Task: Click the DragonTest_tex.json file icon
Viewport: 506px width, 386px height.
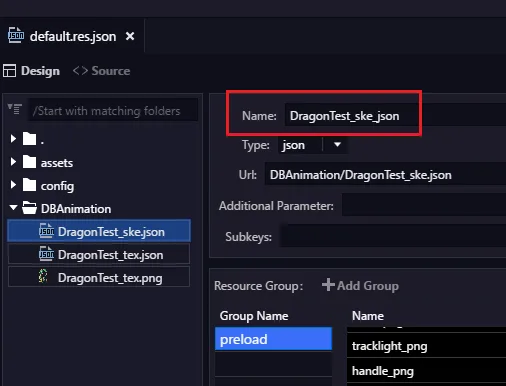Action: pyautogui.click(x=46, y=254)
